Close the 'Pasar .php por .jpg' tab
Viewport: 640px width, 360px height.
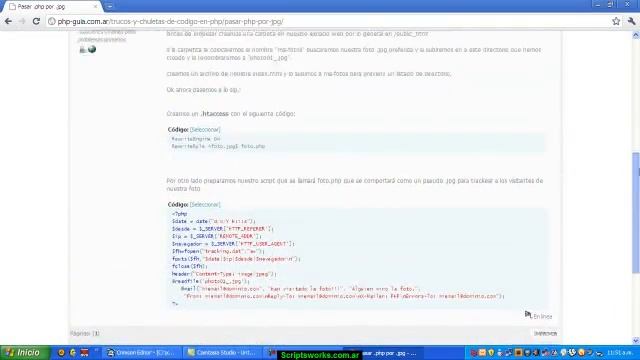pos(96,7)
